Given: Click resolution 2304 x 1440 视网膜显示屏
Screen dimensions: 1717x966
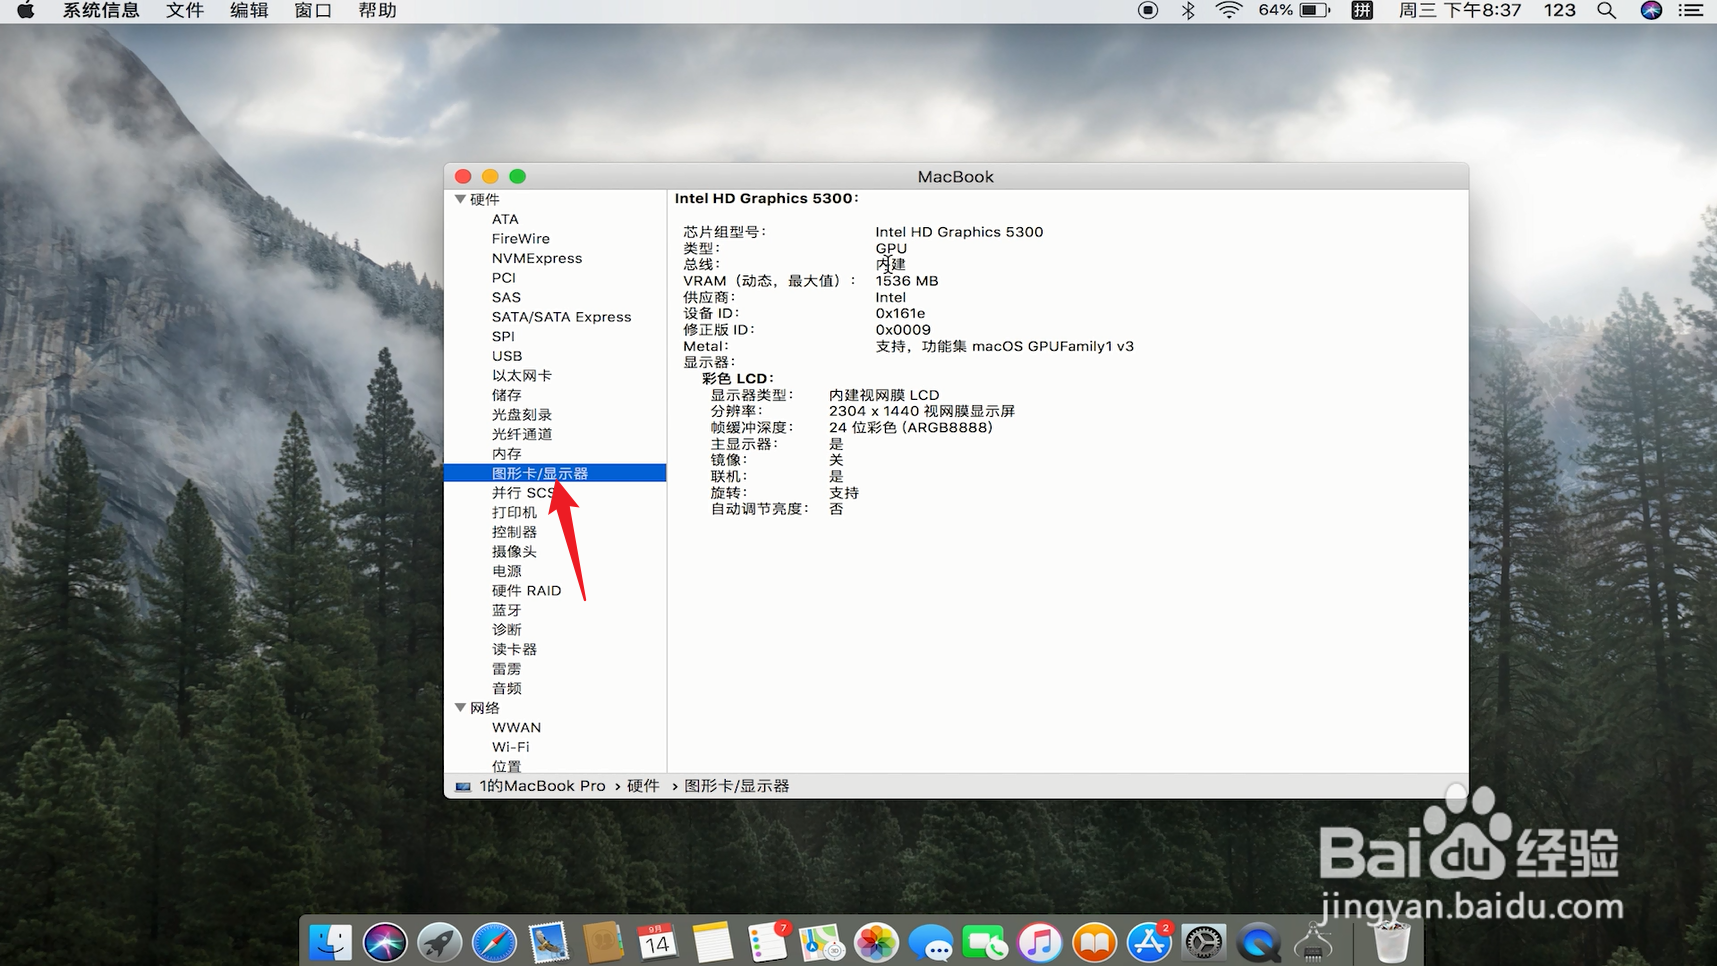Looking at the screenshot, I should [x=921, y=411].
